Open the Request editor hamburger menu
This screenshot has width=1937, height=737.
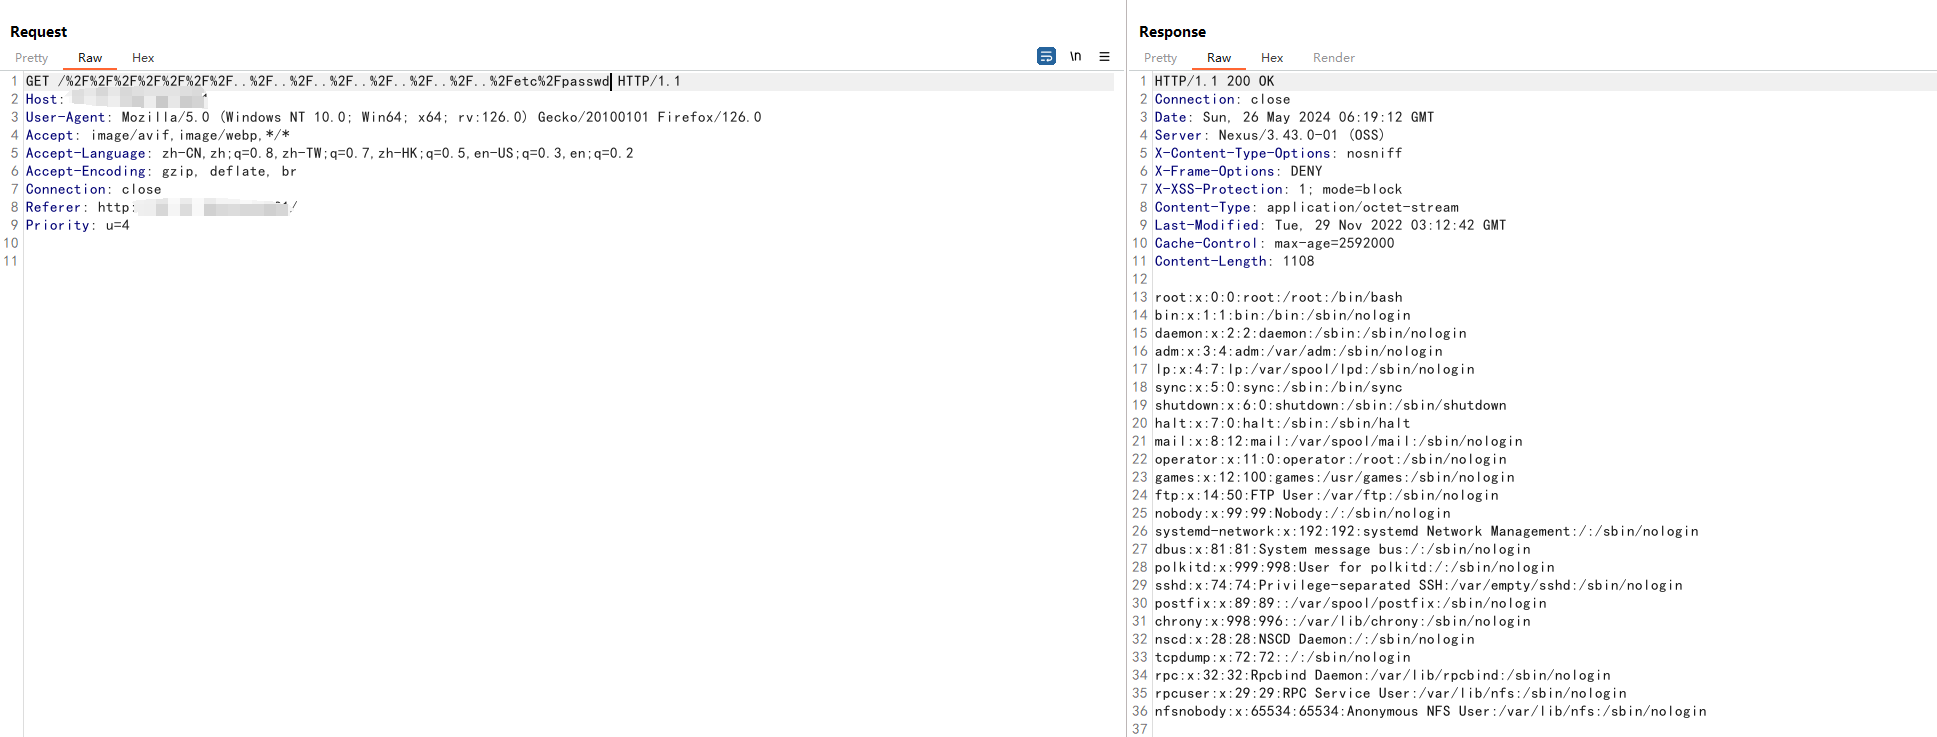point(1104,56)
